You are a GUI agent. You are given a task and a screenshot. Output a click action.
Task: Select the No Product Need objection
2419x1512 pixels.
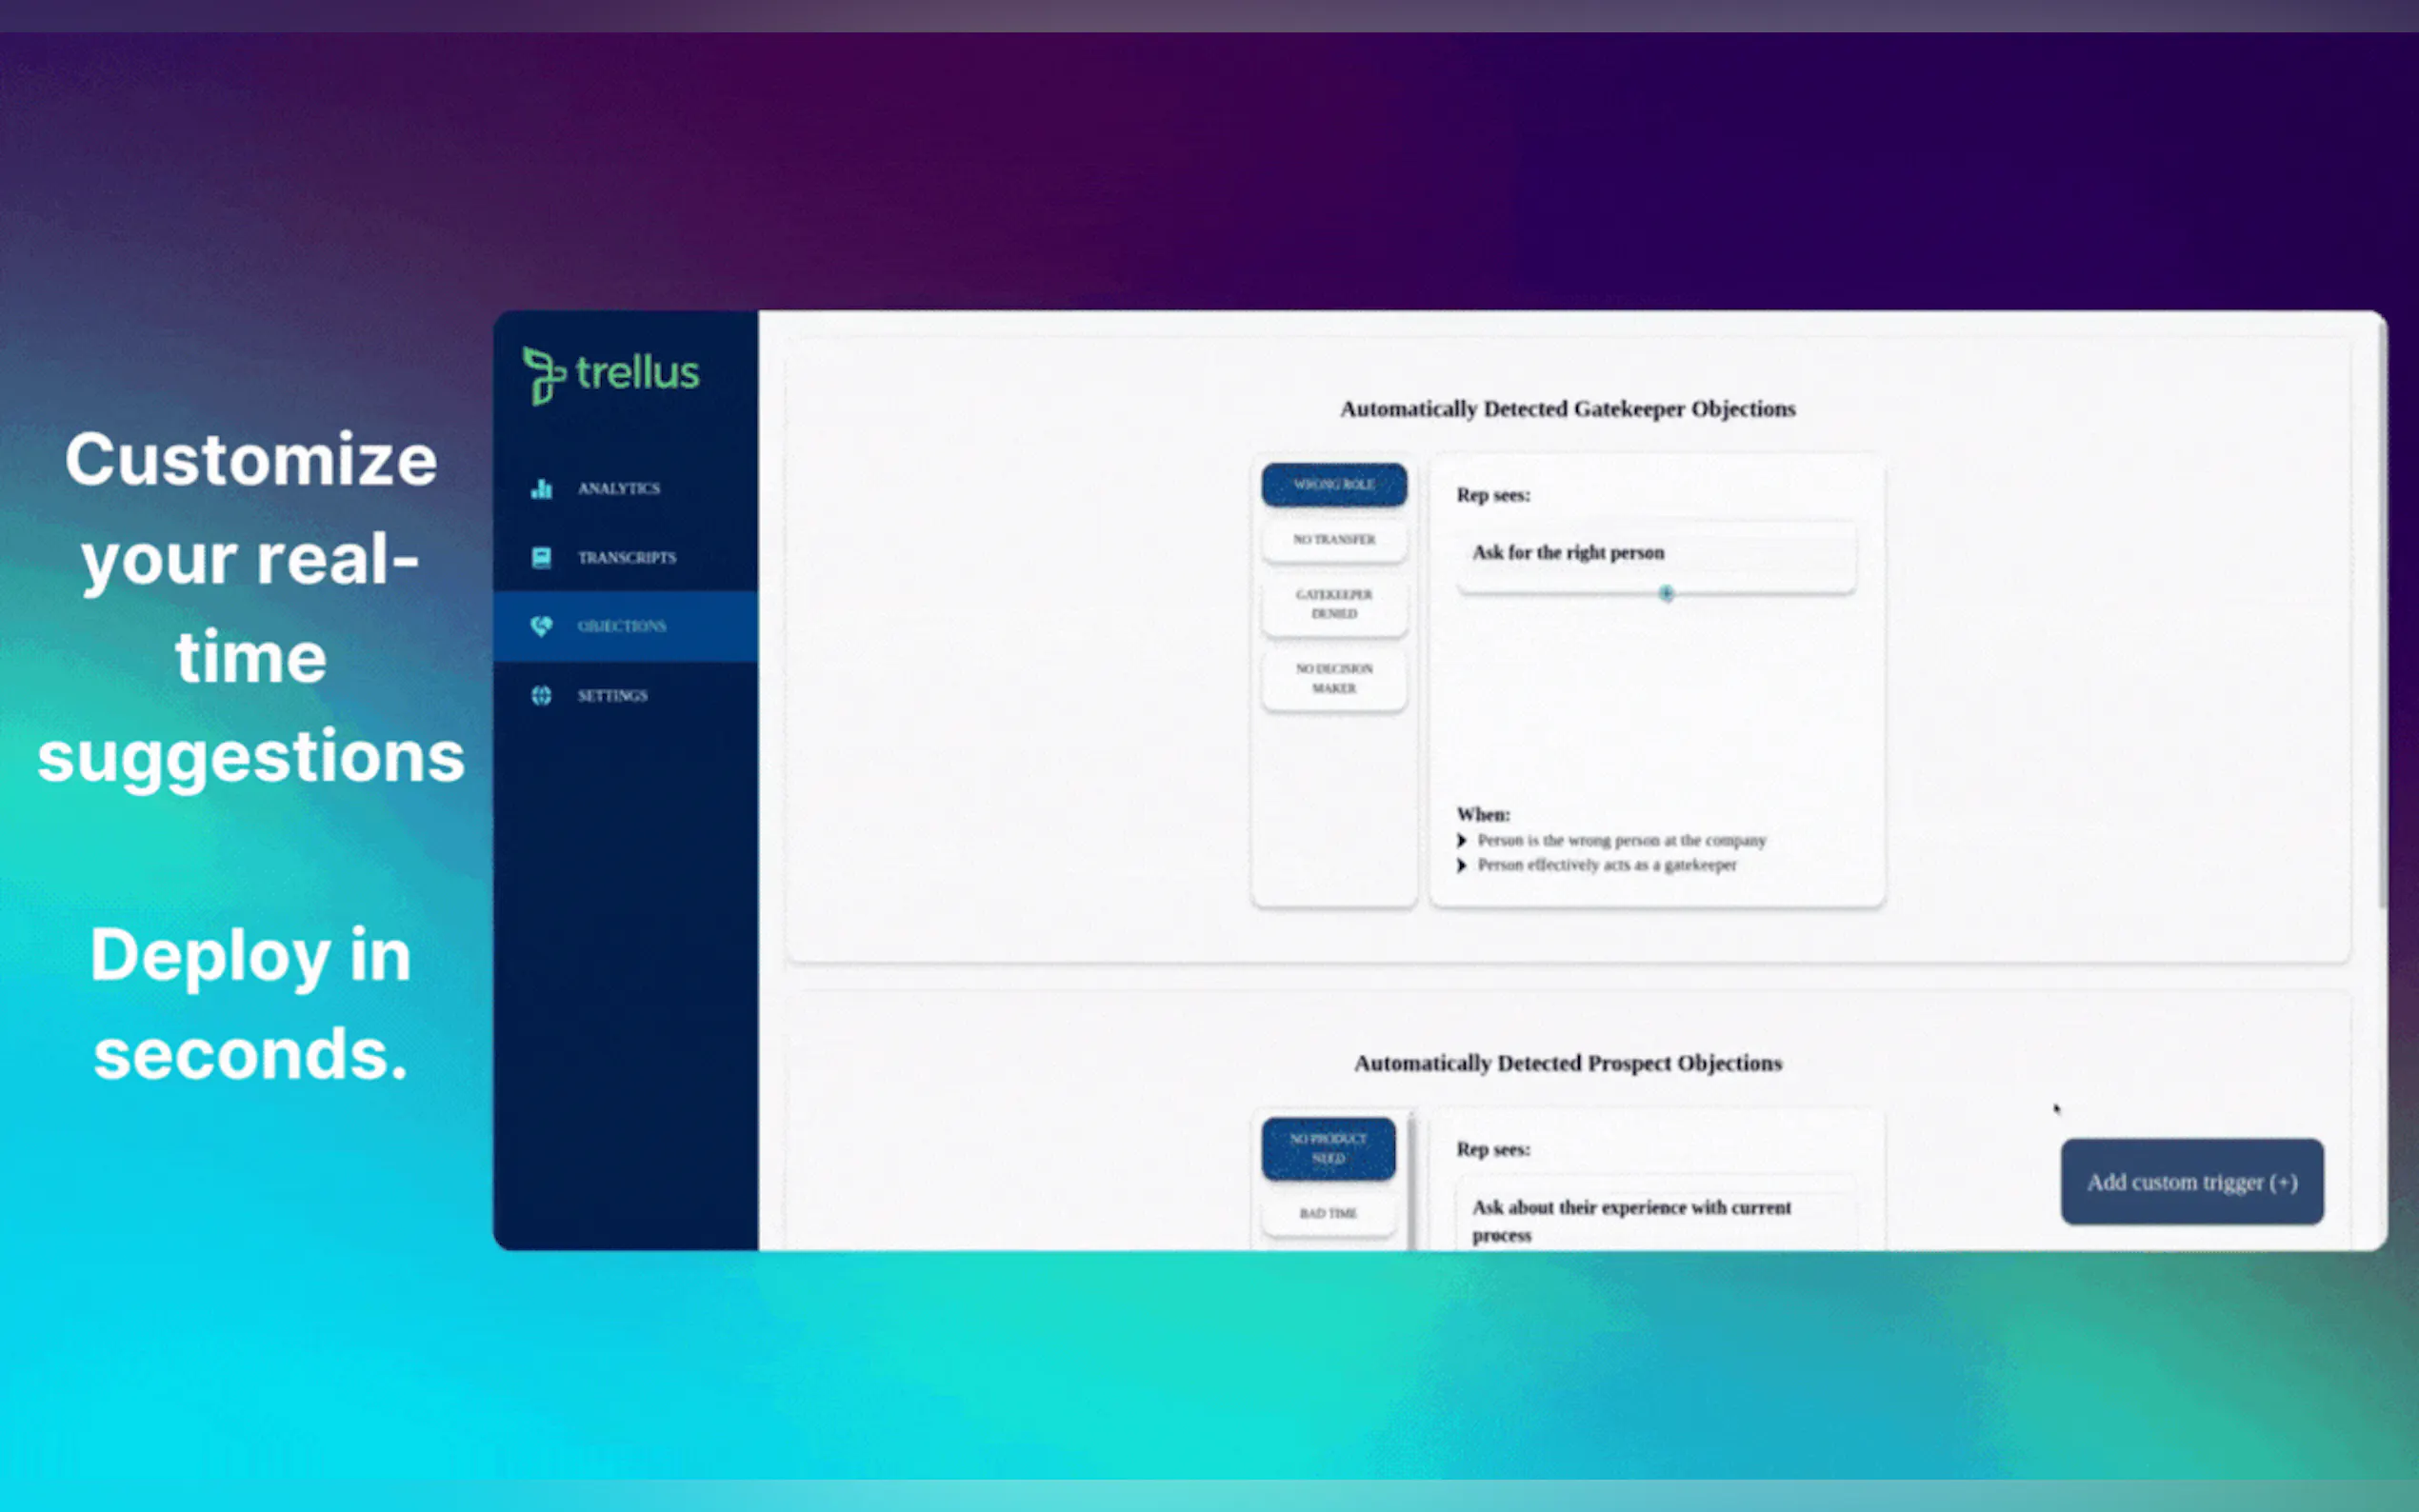pyautogui.click(x=1328, y=1148)
